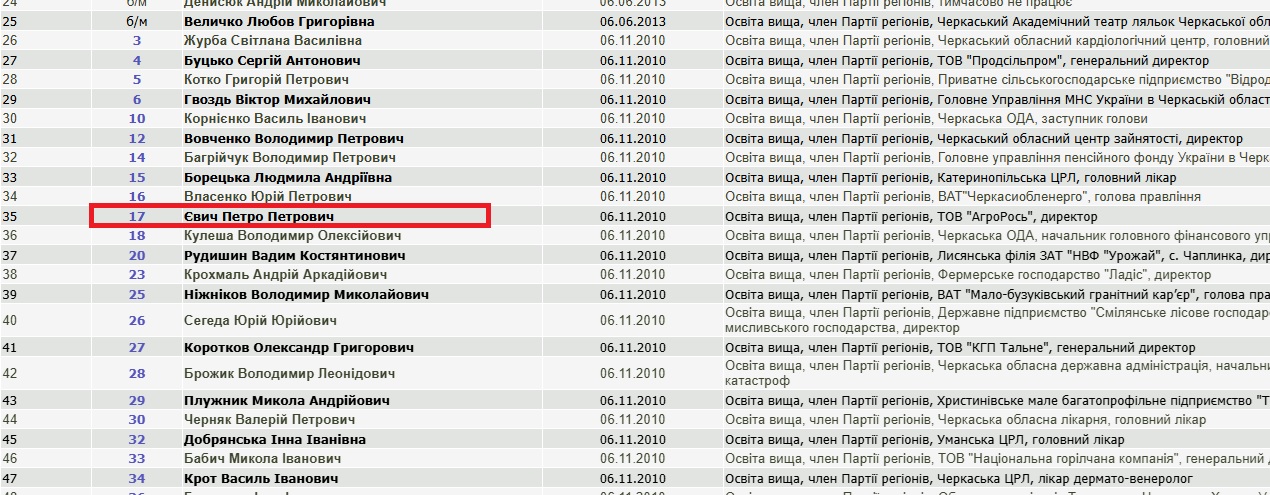Click blue number 20 beside Рудишин Вадим
The height and width of the screenshot is (495, 1270).
click(x=137, y=255)
